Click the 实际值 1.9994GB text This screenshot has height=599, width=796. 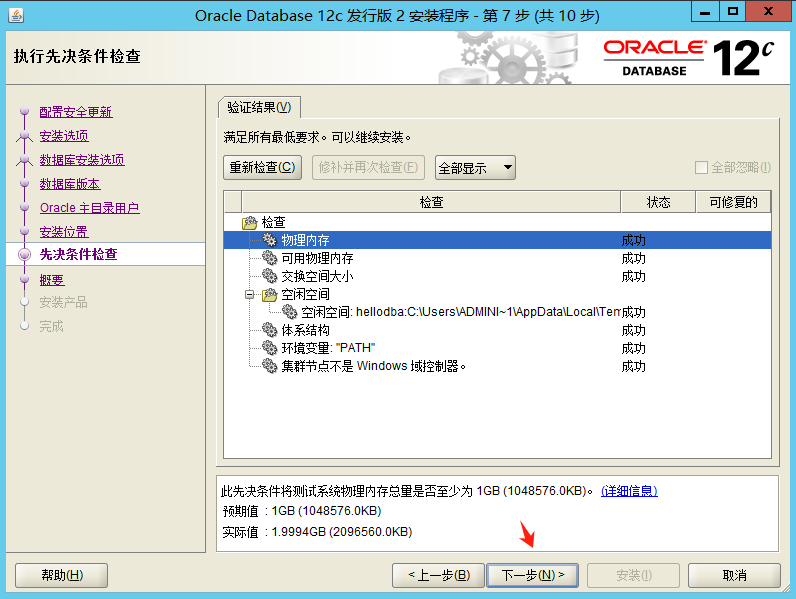[x=317, y=532]
